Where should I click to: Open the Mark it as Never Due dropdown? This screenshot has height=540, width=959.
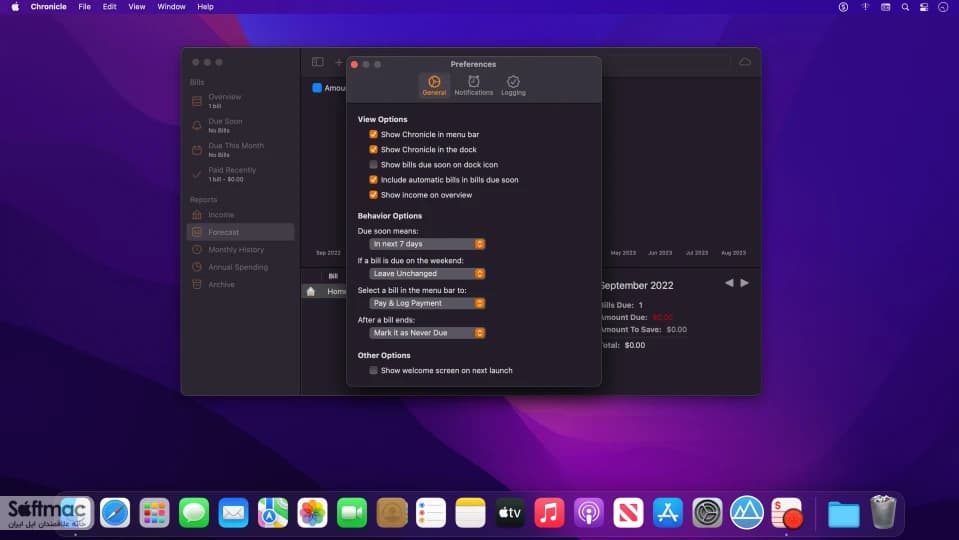click(427, 333)
